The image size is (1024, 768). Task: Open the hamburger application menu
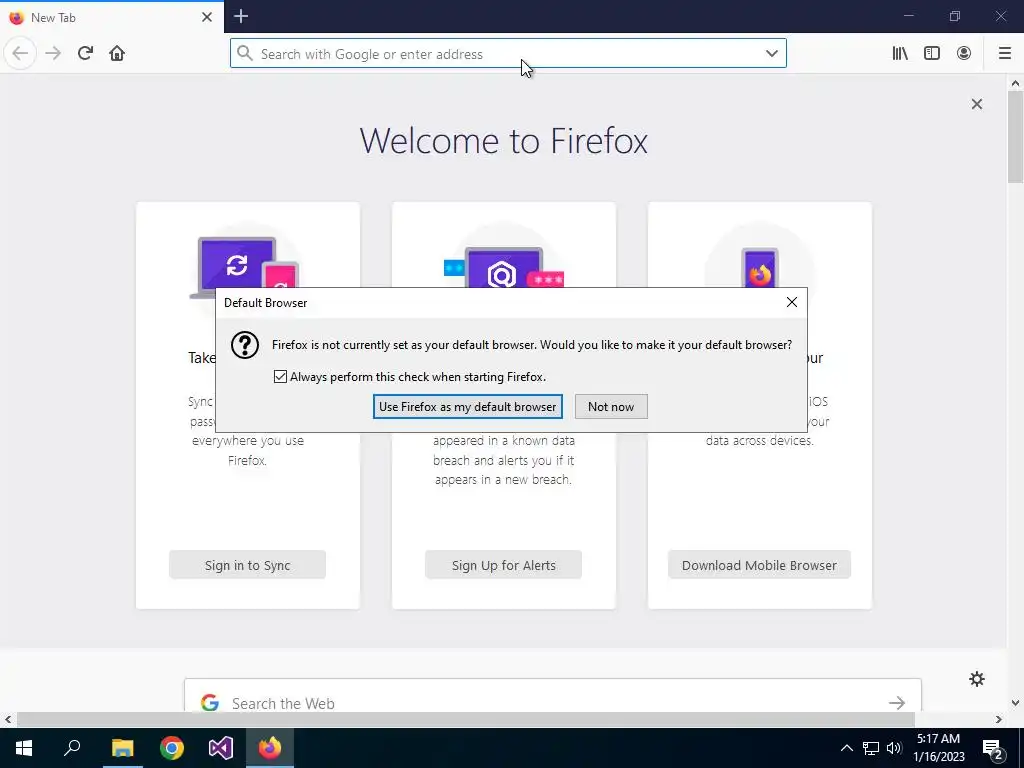[x=1005, y=54]
